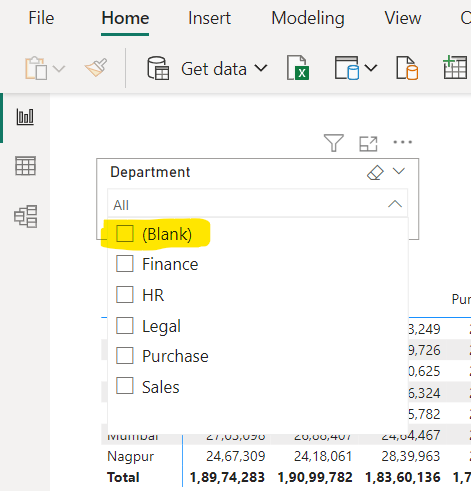Viewport: 471px width, 491px height.
Task: Tick the Finance checkbox
Action: 125,264
